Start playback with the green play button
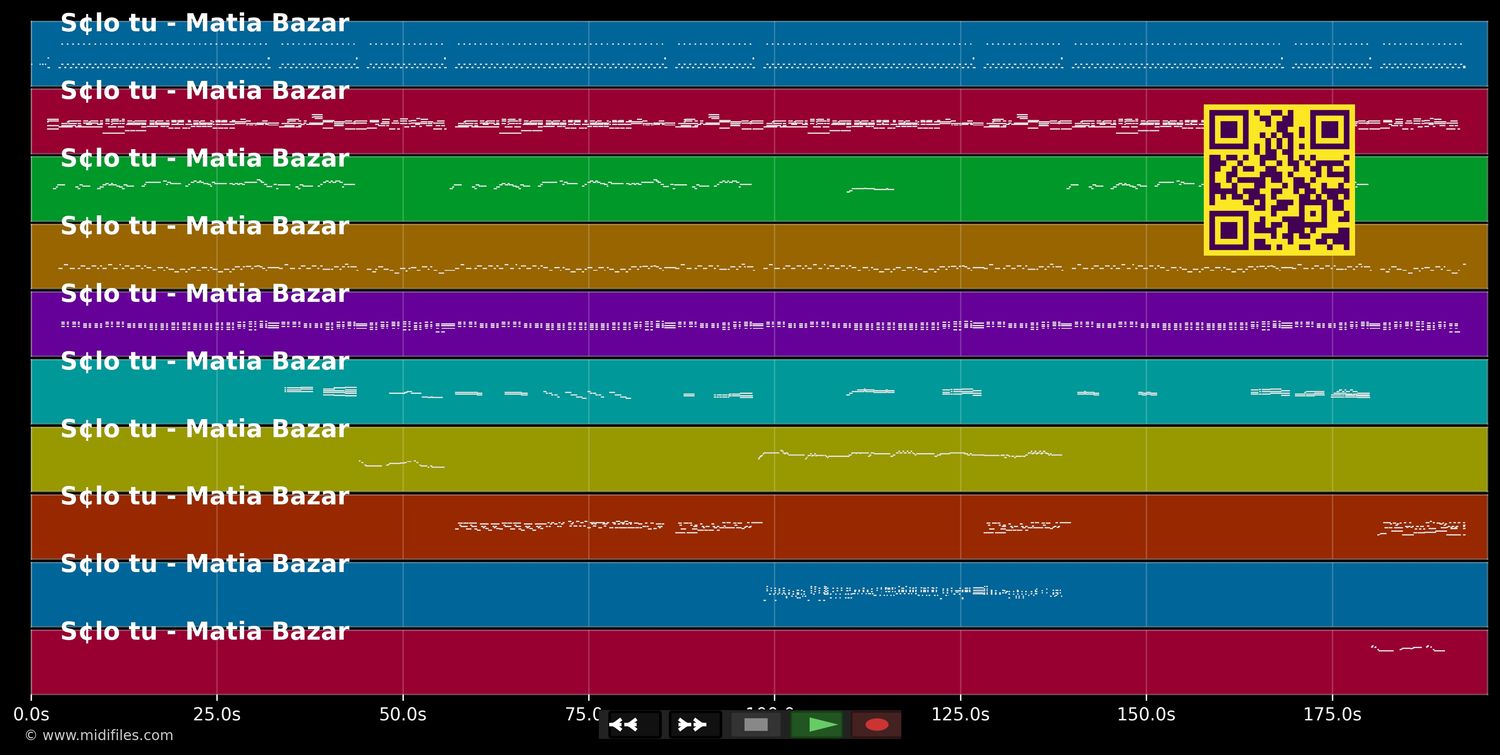This screenshot has height=755, width=1500. tap(817, 725)
